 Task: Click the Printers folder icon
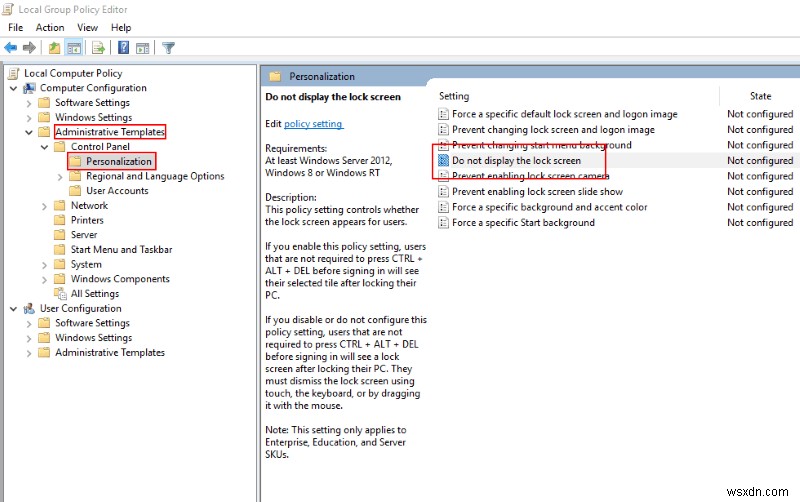60,220
